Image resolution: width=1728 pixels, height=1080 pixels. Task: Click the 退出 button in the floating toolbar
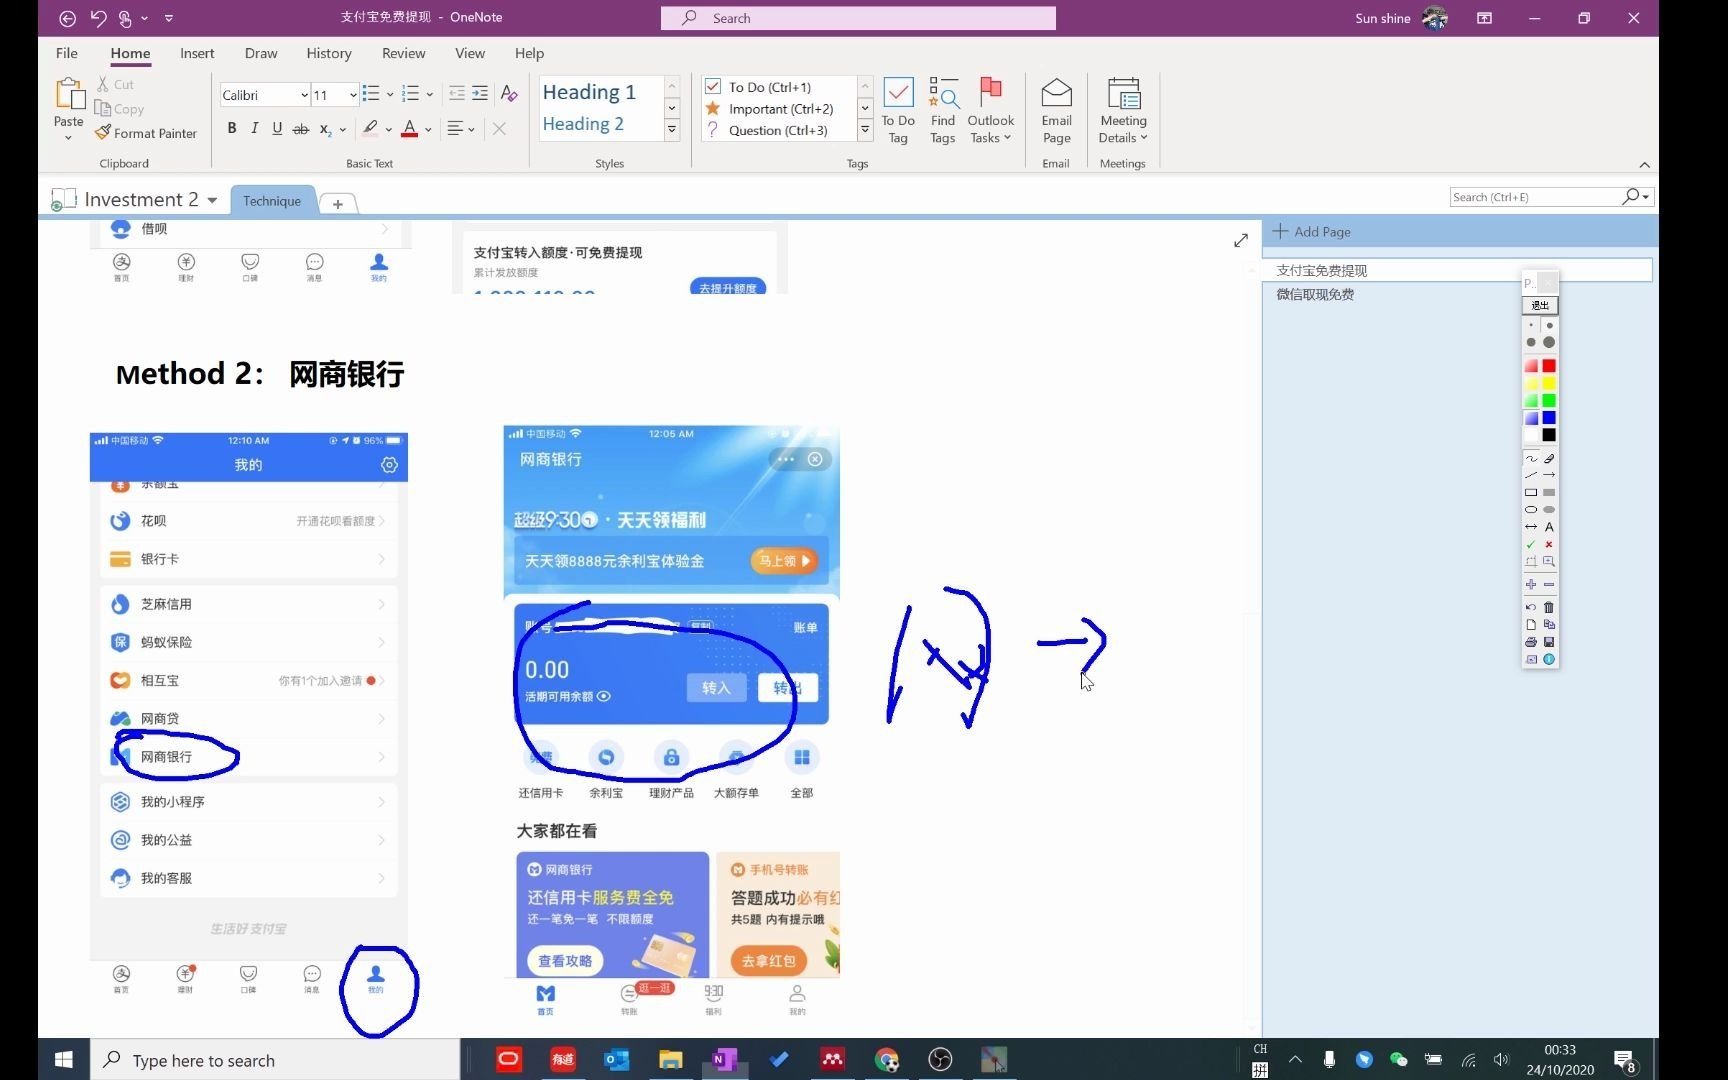tap(1540, 305)
